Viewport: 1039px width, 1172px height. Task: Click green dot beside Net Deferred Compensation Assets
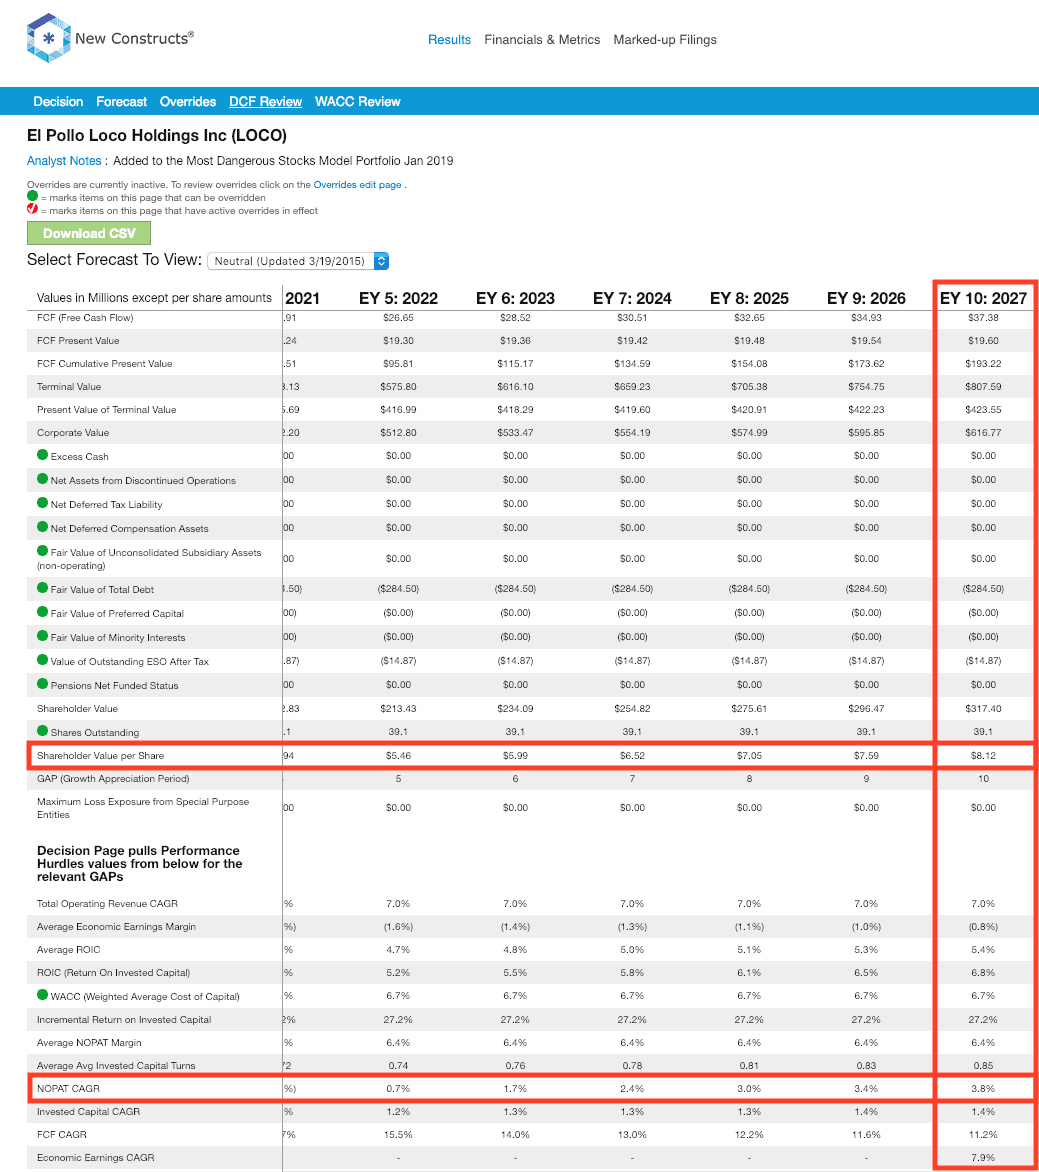click(43, 526)
